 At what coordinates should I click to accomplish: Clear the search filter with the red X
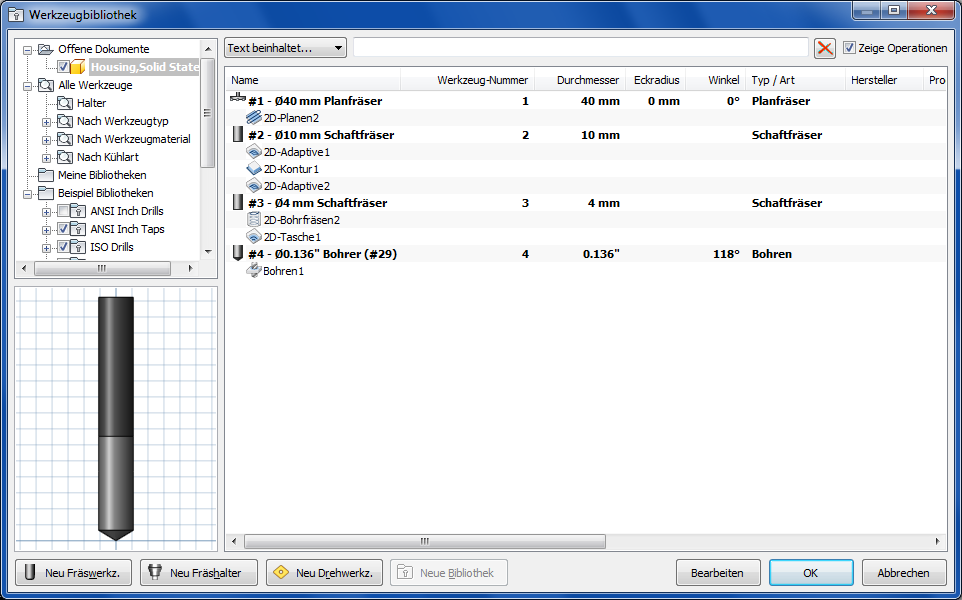(825, 48)
